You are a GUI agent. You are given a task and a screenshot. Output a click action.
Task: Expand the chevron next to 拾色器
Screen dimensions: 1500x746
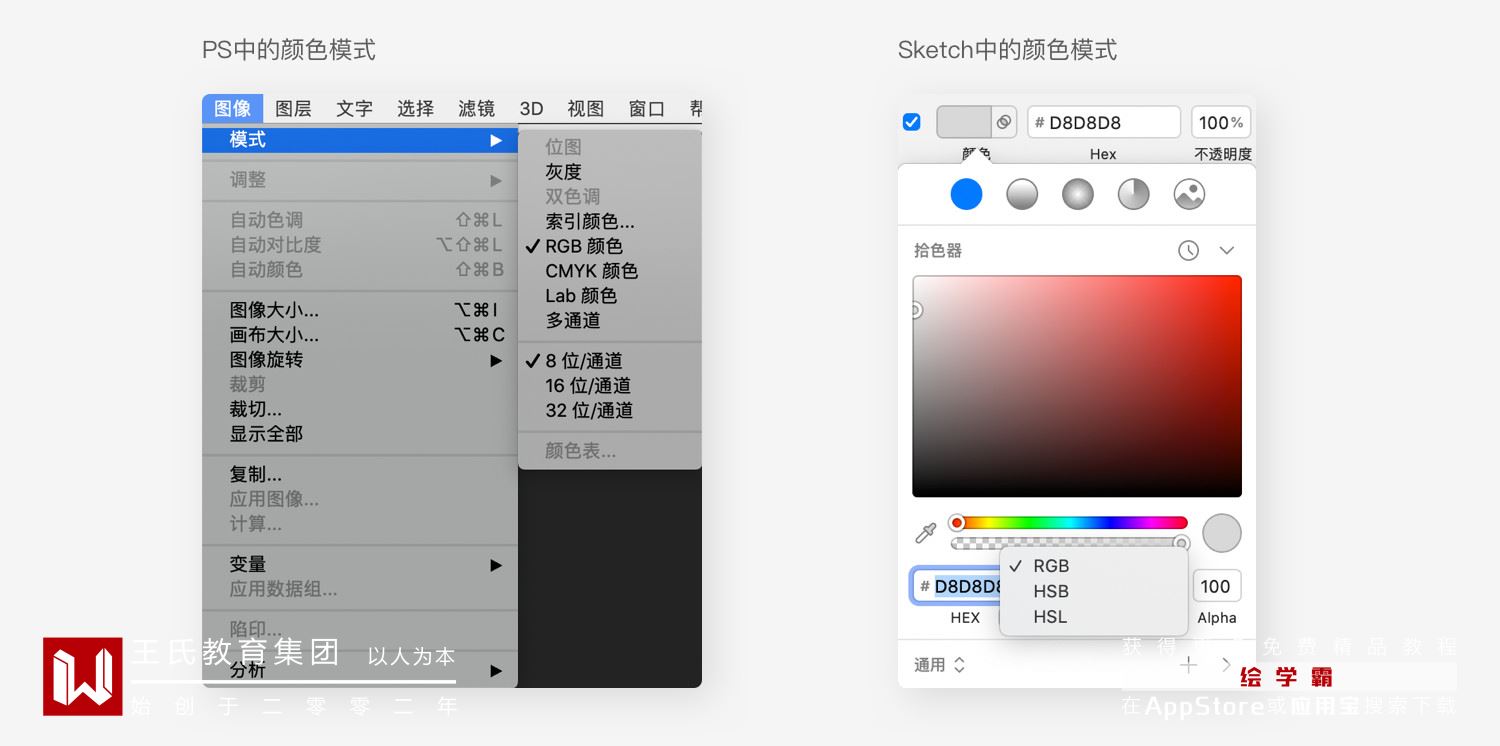click(1227, 251)
